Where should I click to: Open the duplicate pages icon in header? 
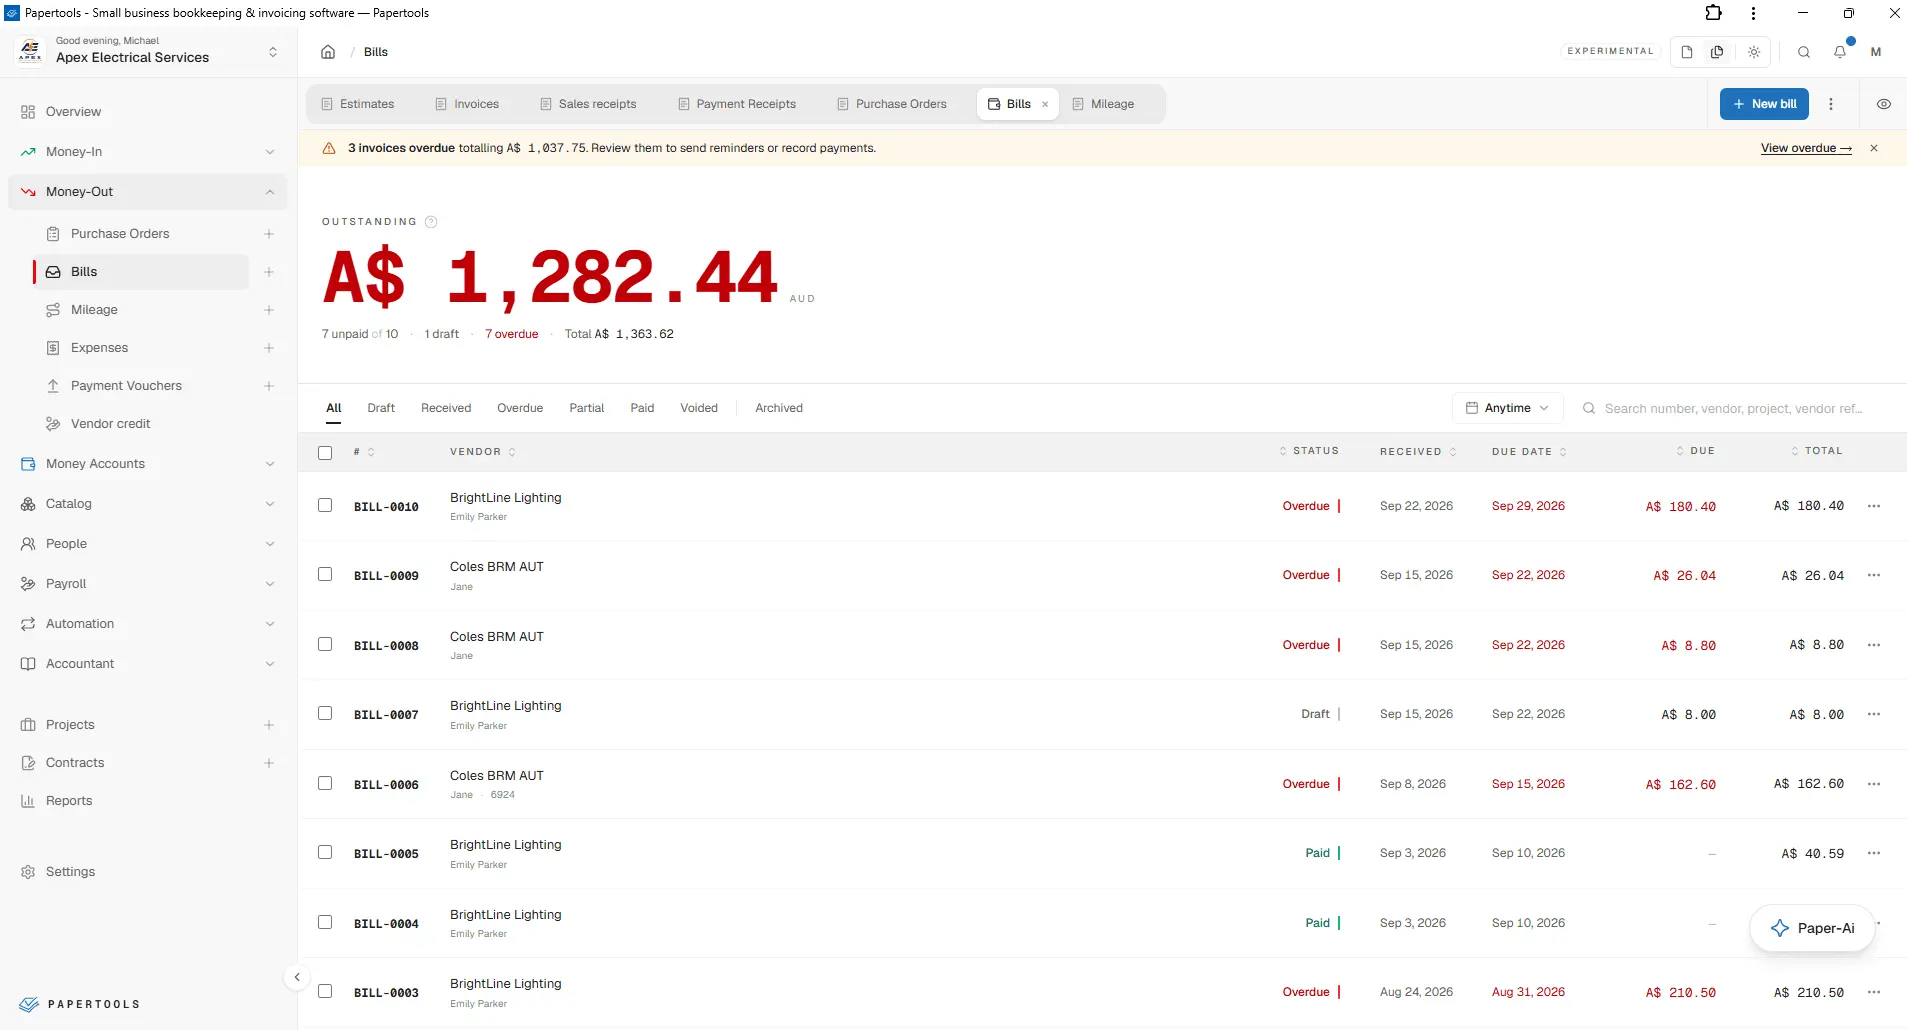pos(1717,52)
